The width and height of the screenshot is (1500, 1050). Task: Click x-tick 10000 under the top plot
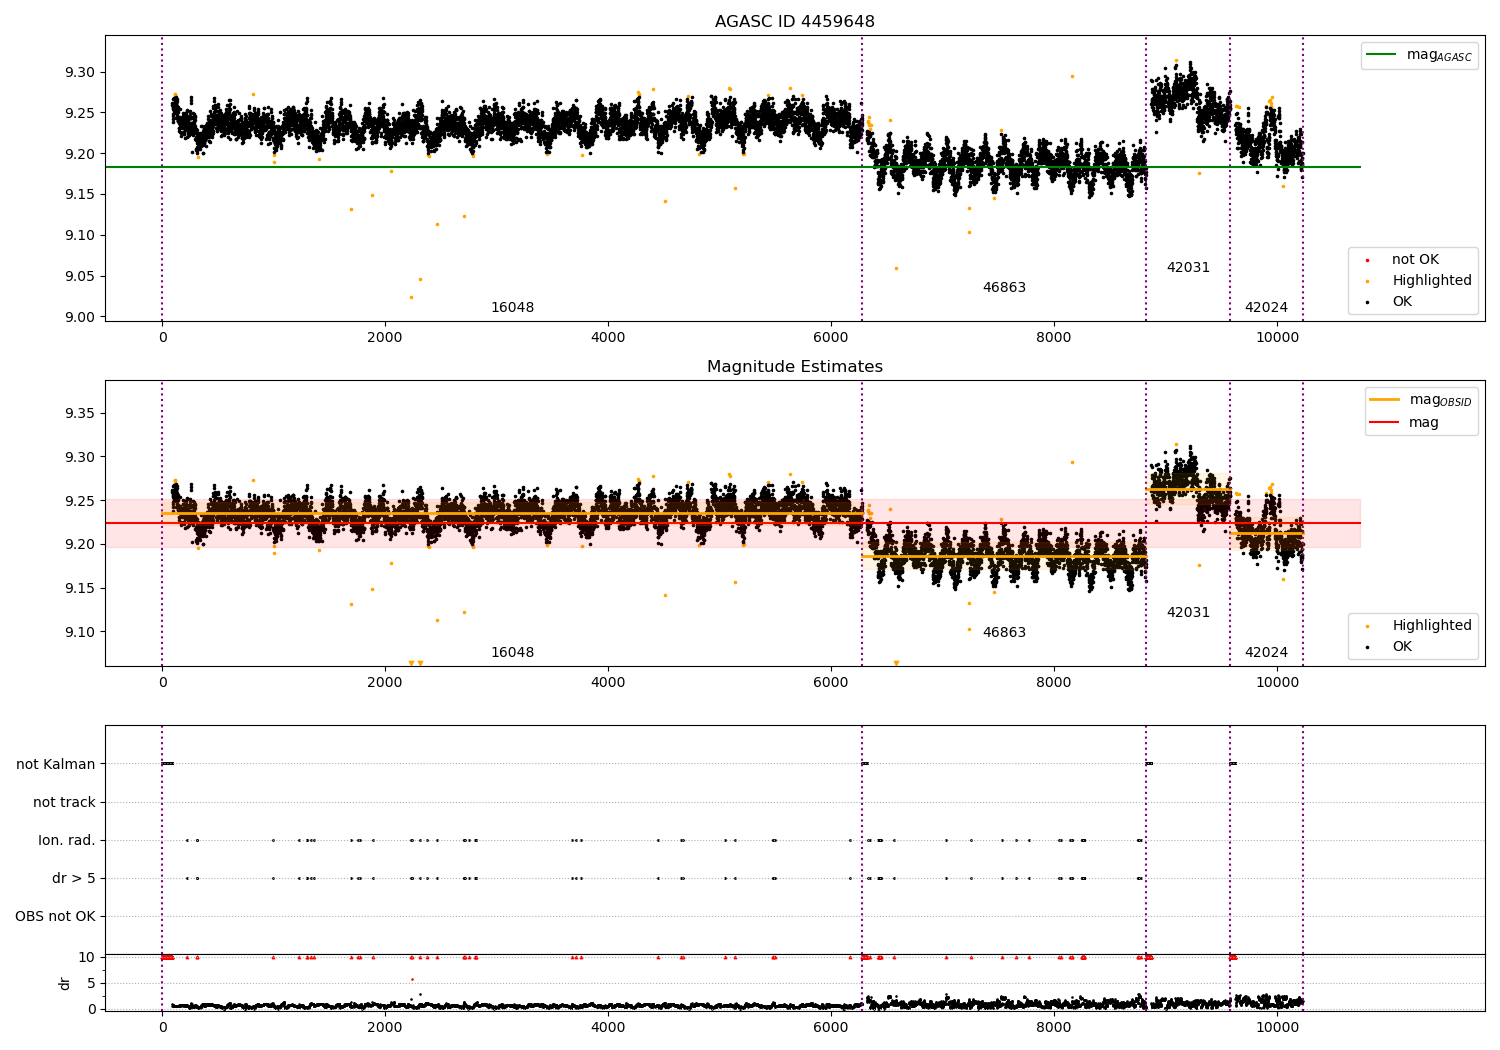[x=1277, y=338]
